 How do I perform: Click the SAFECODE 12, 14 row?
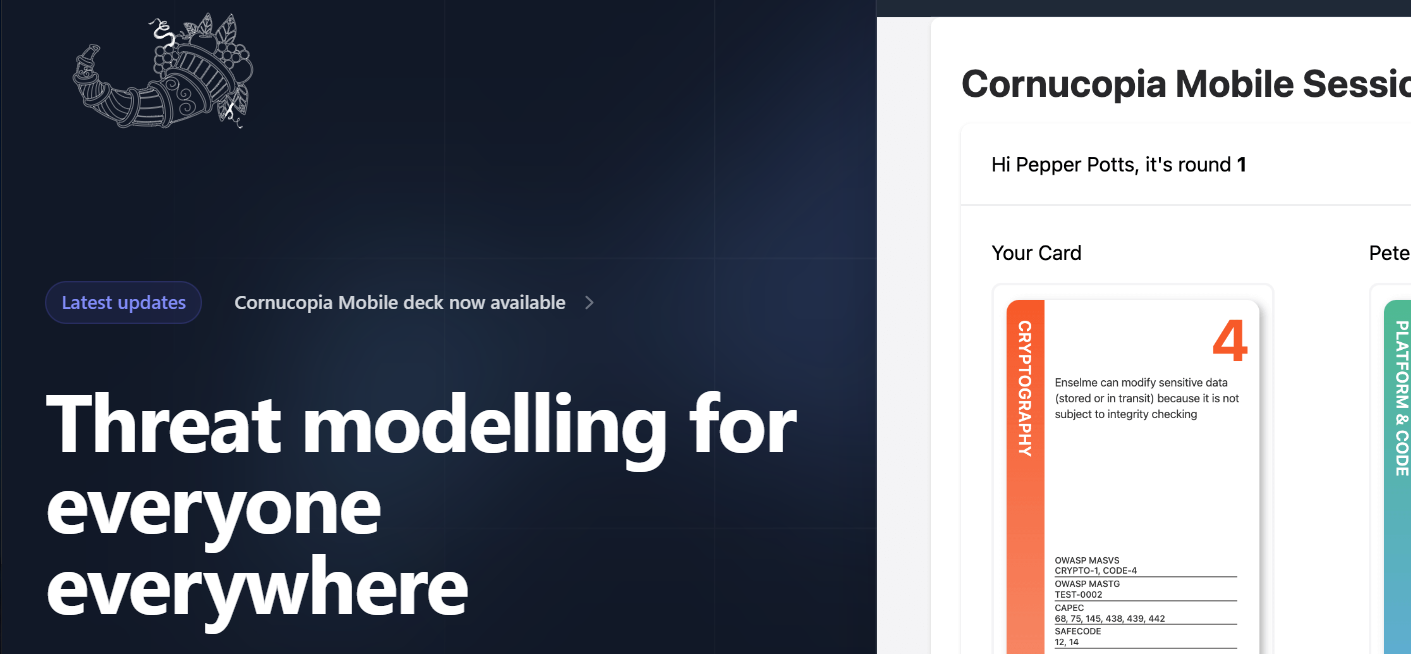coord(1145,637)
